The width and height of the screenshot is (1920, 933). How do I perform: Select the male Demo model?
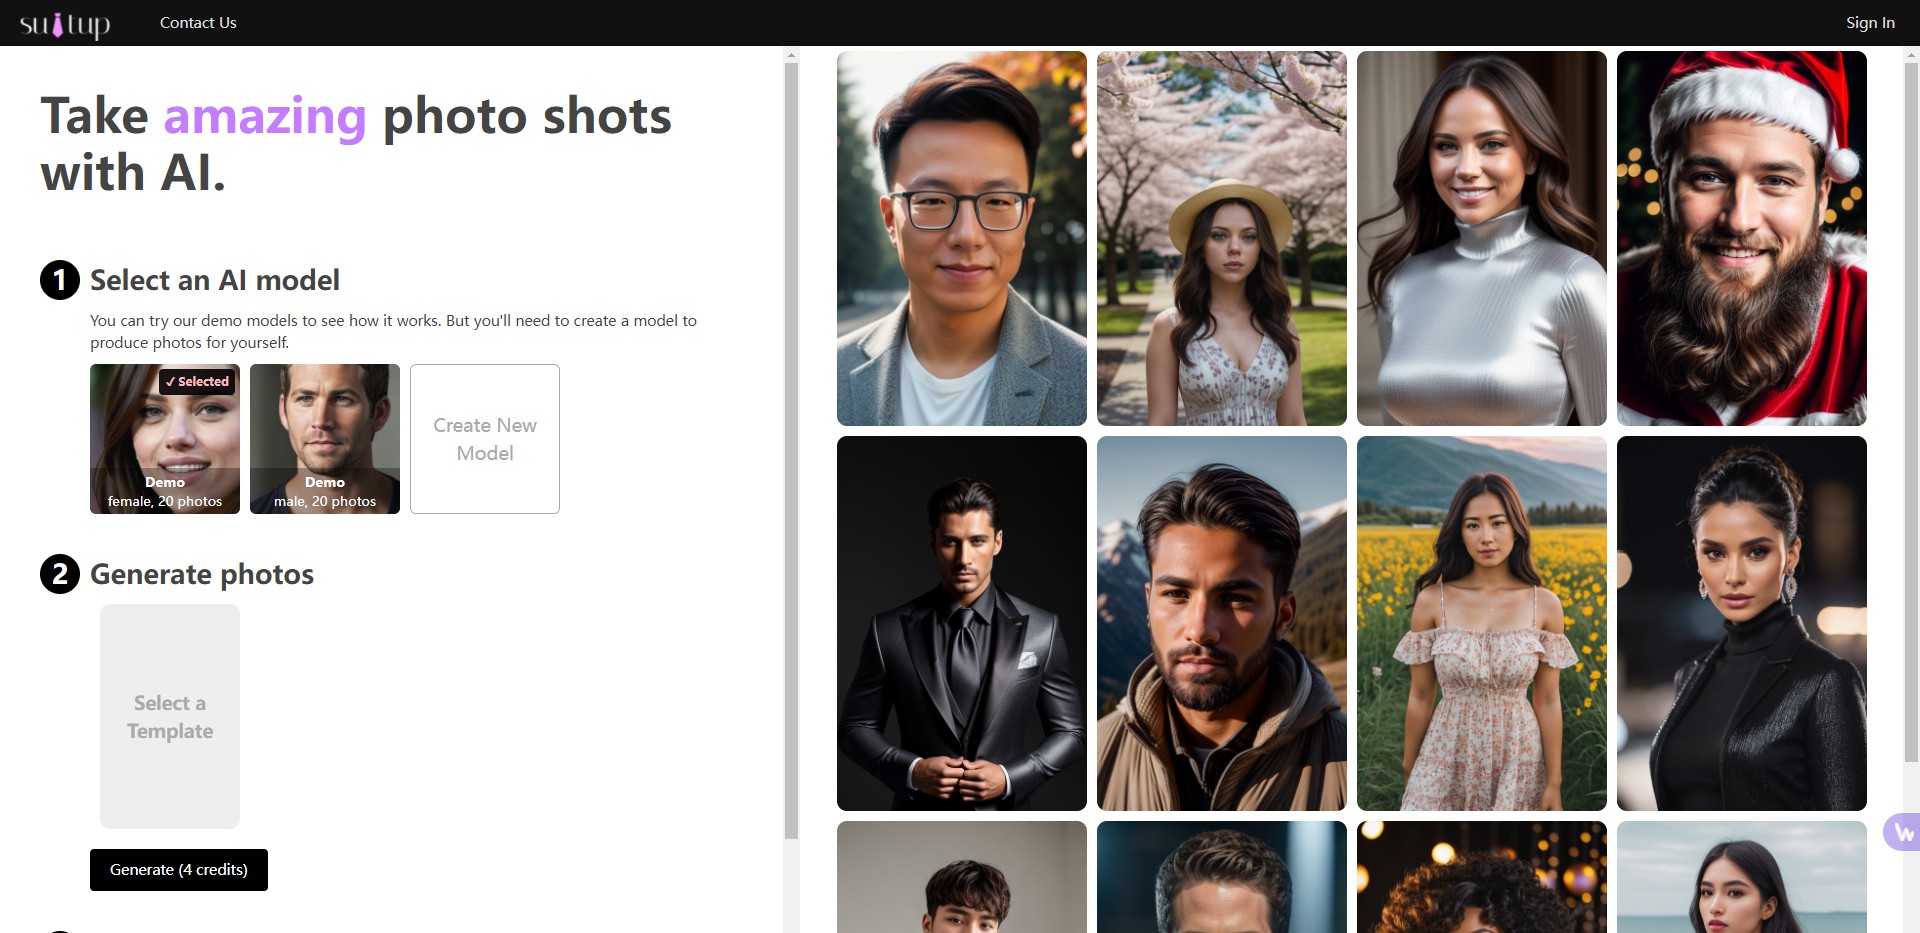324,439
